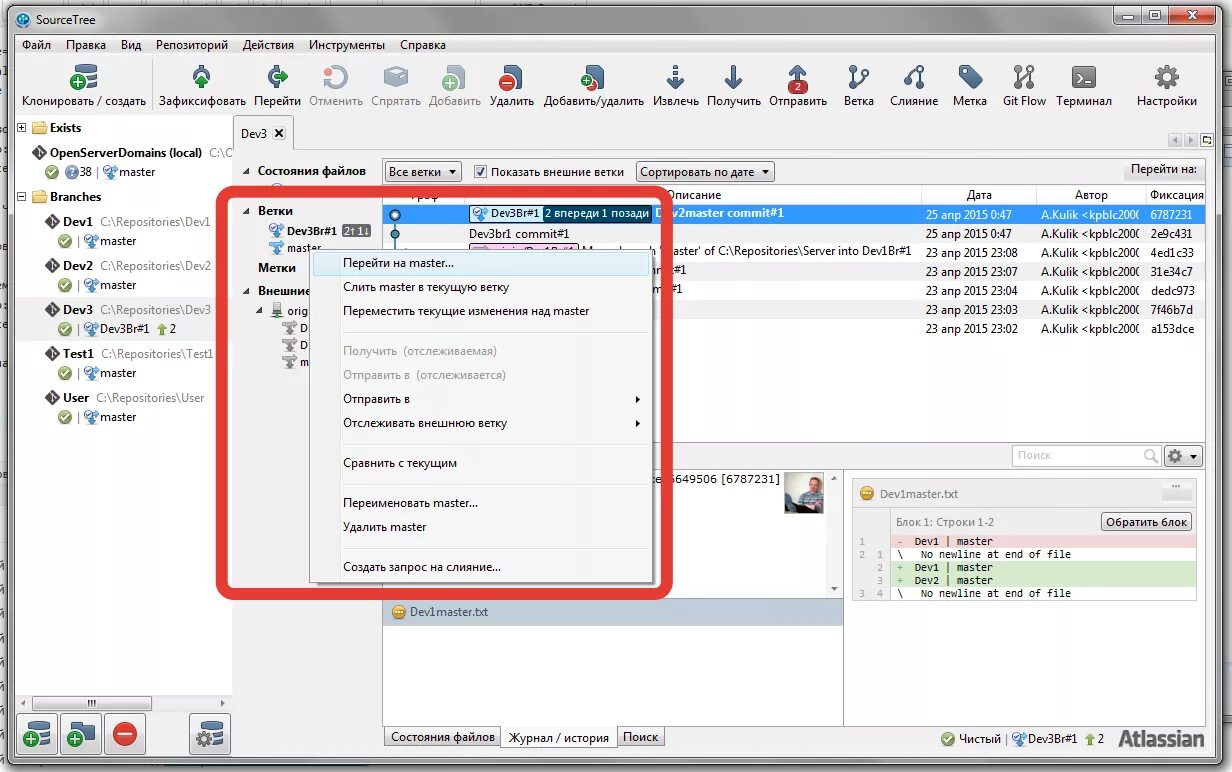Open Отслеживать внешнюю ветку submenu

(x=480, y=423)
